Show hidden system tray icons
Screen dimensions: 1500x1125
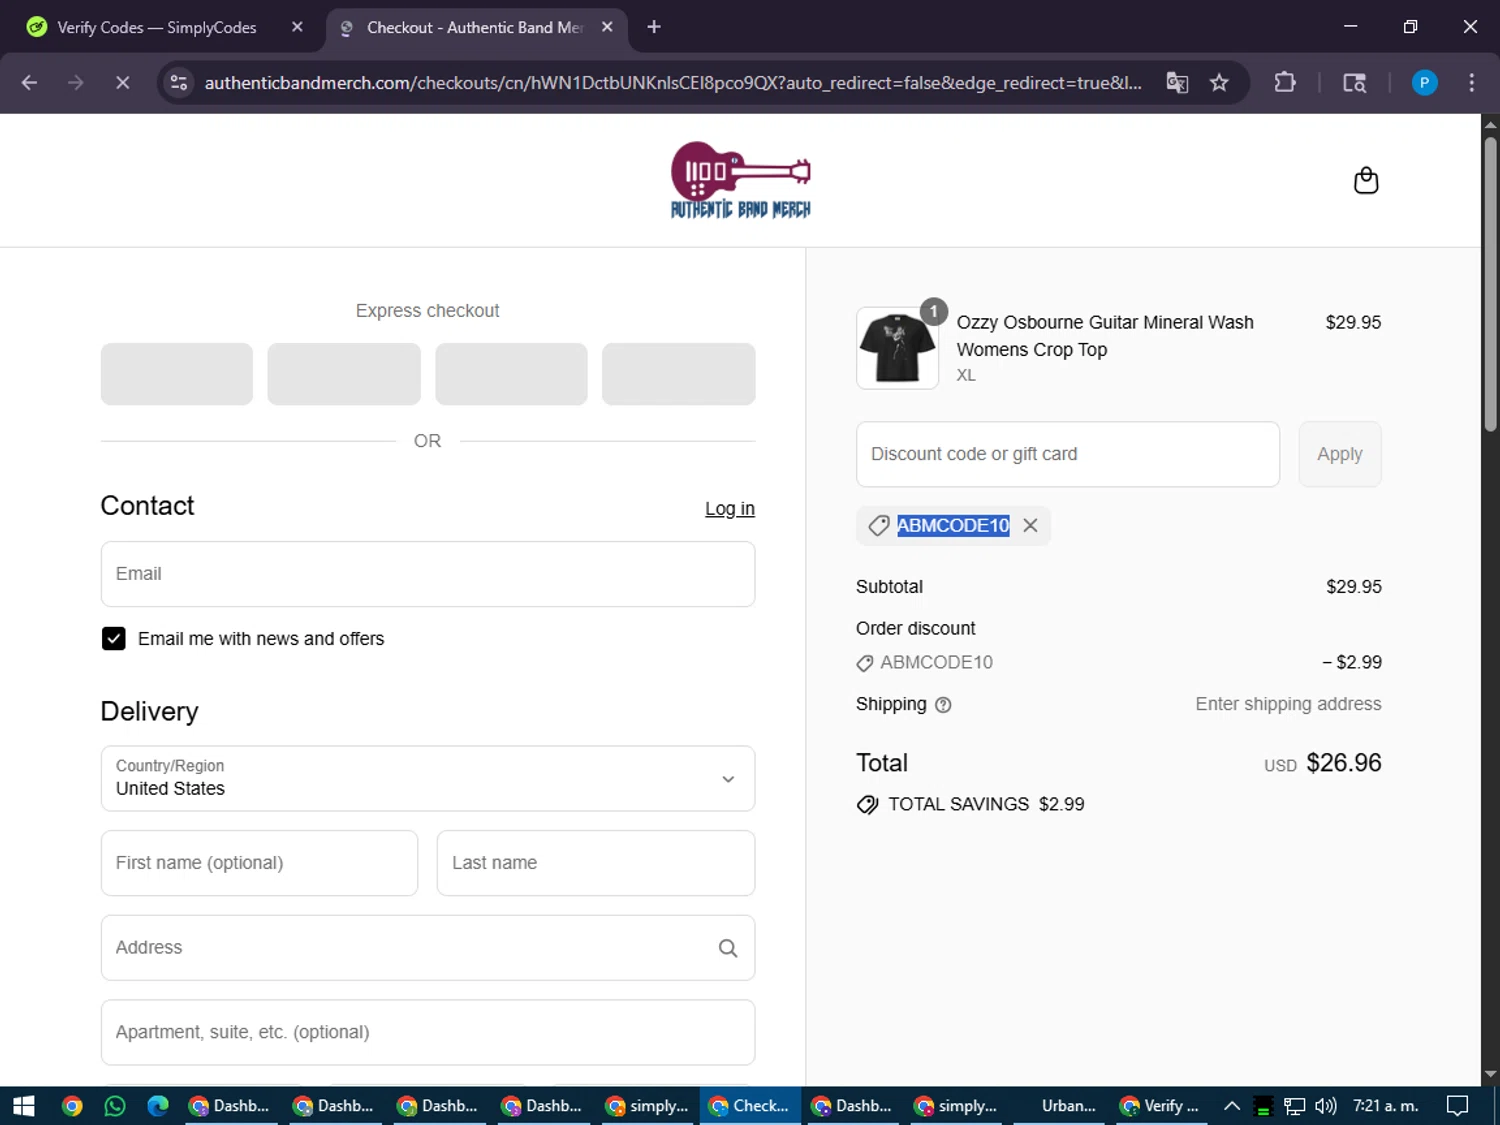coord(1232,1106)
